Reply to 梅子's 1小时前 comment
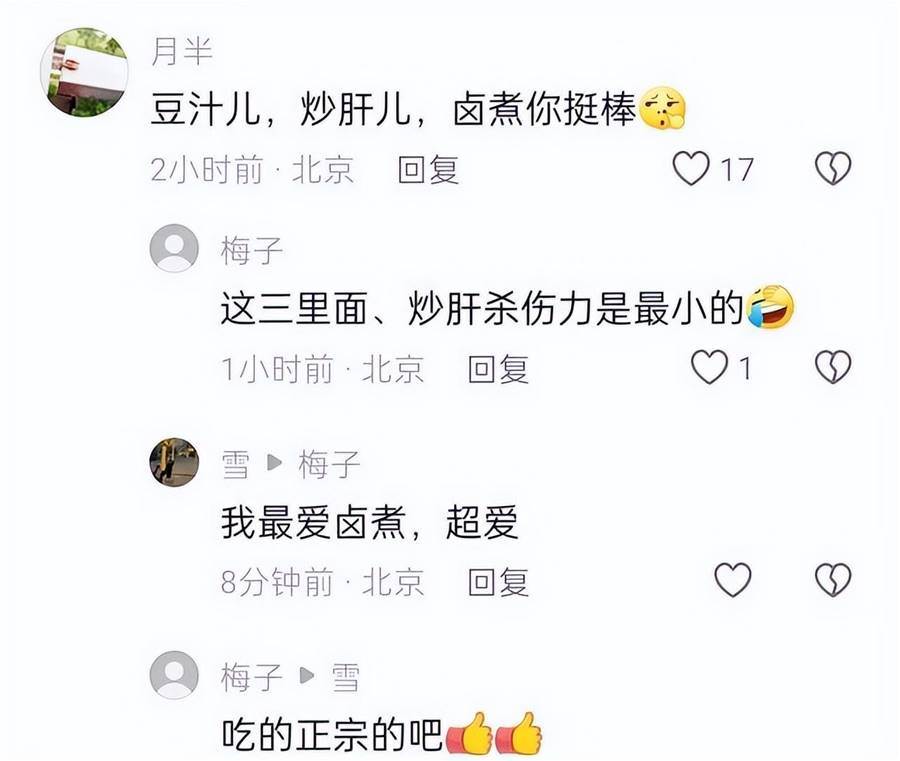The height and width of the screenshot is (761, 900). (498, 369)
